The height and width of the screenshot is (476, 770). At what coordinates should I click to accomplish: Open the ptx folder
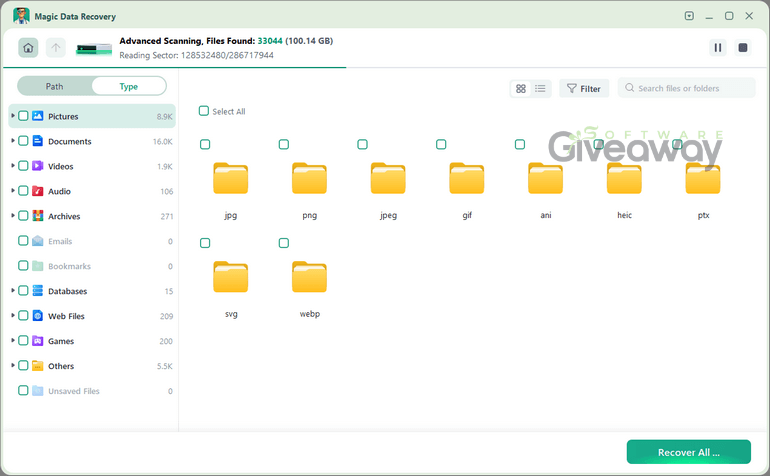[703, 178]
